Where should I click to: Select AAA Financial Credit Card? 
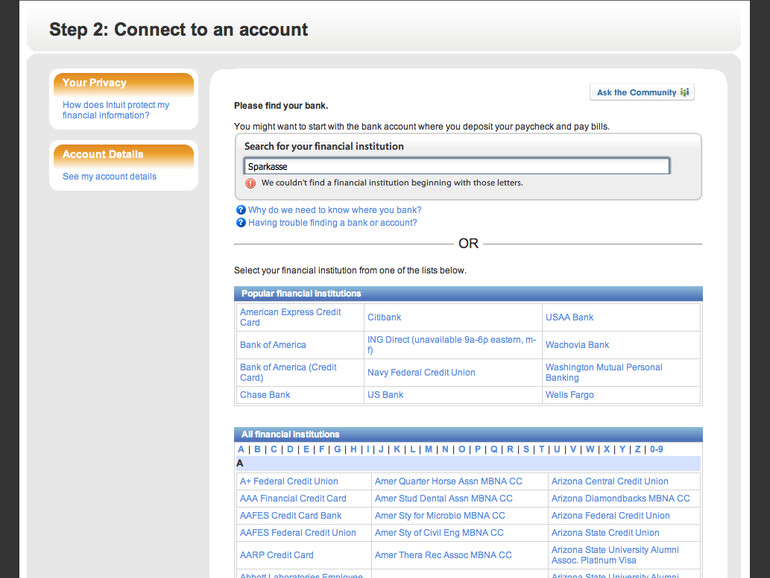point(293,498)
